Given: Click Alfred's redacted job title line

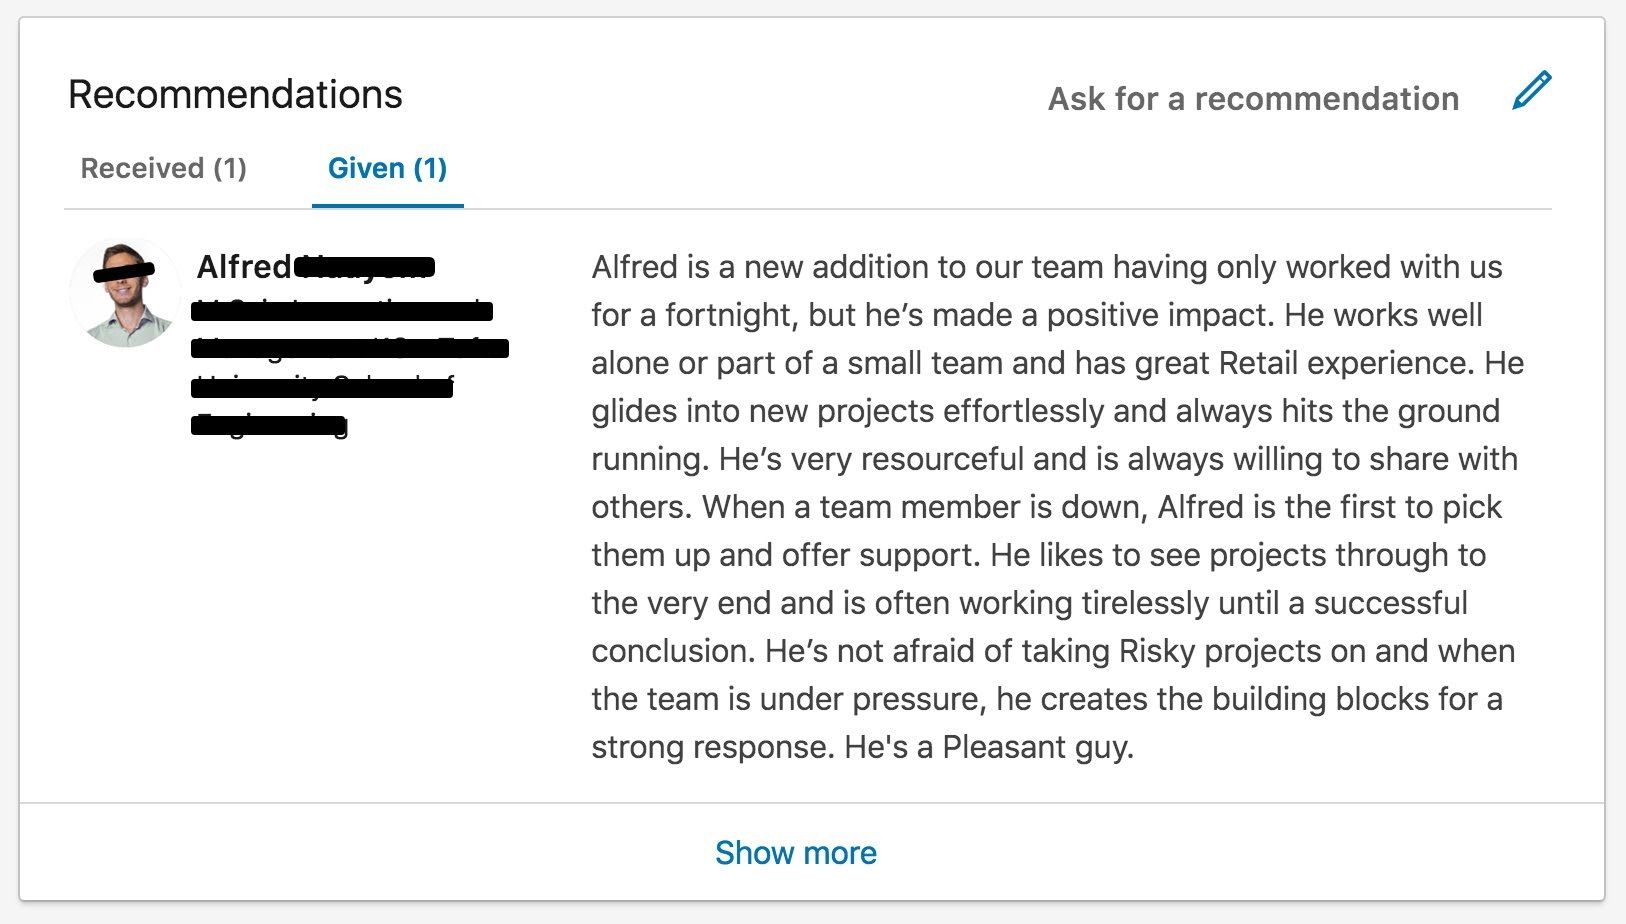Looking at the screenshot, I should click(x=340, y=310).
